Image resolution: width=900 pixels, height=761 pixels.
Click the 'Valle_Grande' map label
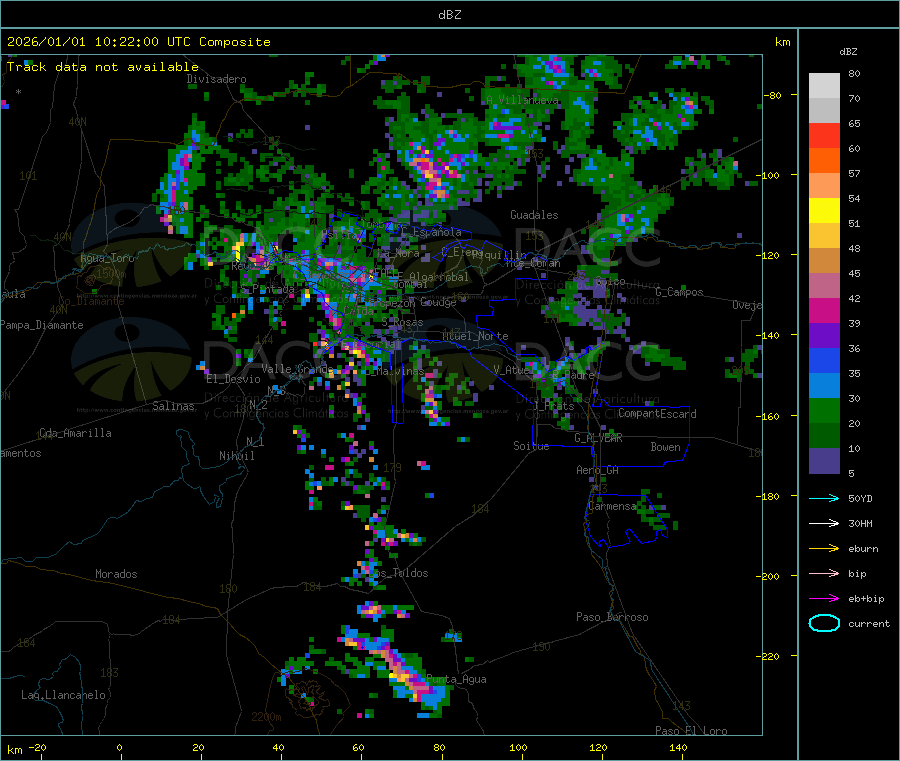tap(297, 368)
